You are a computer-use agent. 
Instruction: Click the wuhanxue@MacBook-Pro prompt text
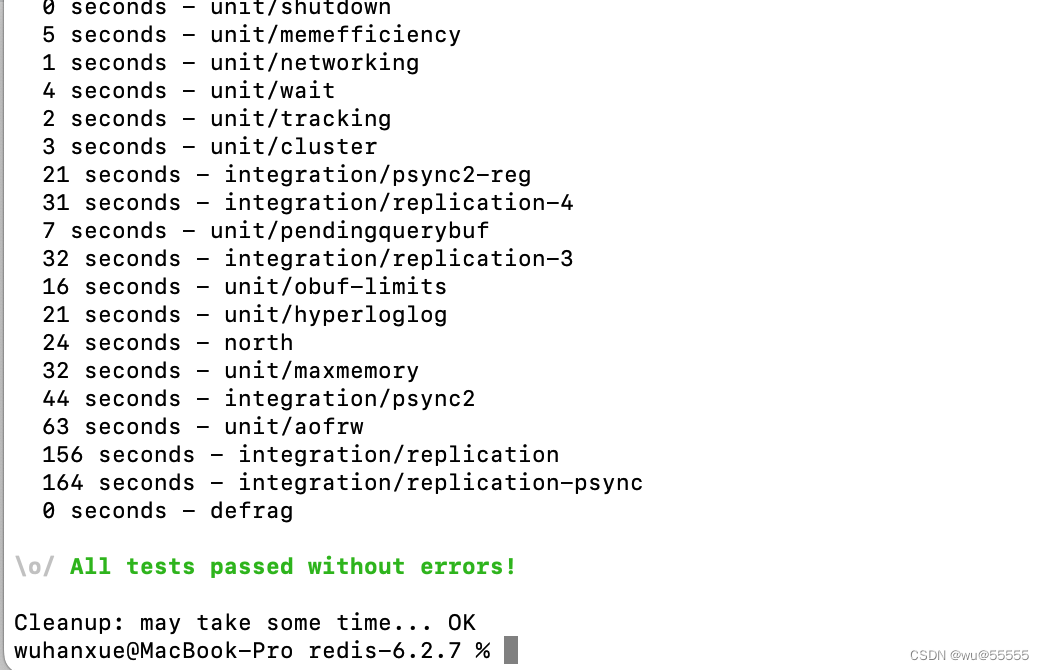(x=153, y=651)
